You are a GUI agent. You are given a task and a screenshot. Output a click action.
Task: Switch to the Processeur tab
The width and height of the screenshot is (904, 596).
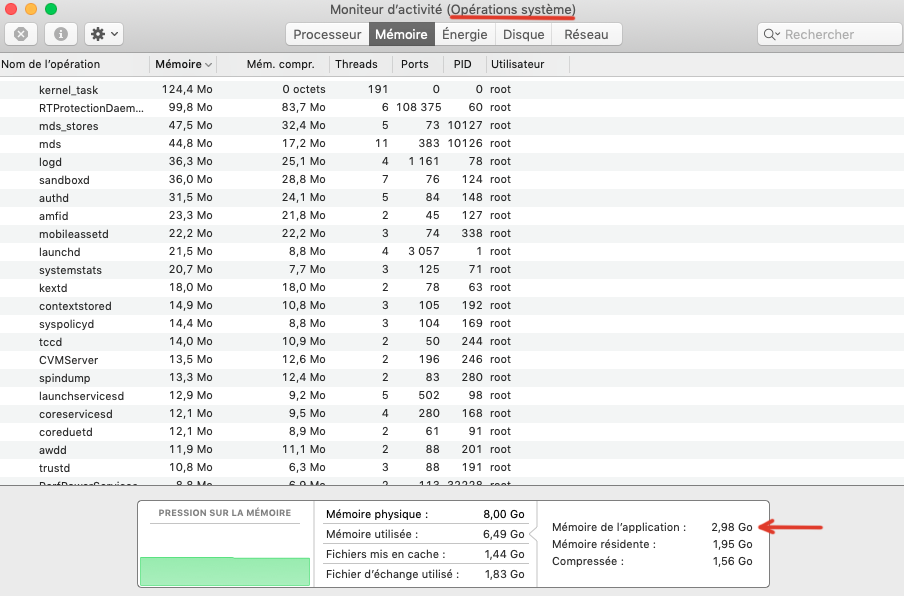pyautogui.click(x=327, y=35)
